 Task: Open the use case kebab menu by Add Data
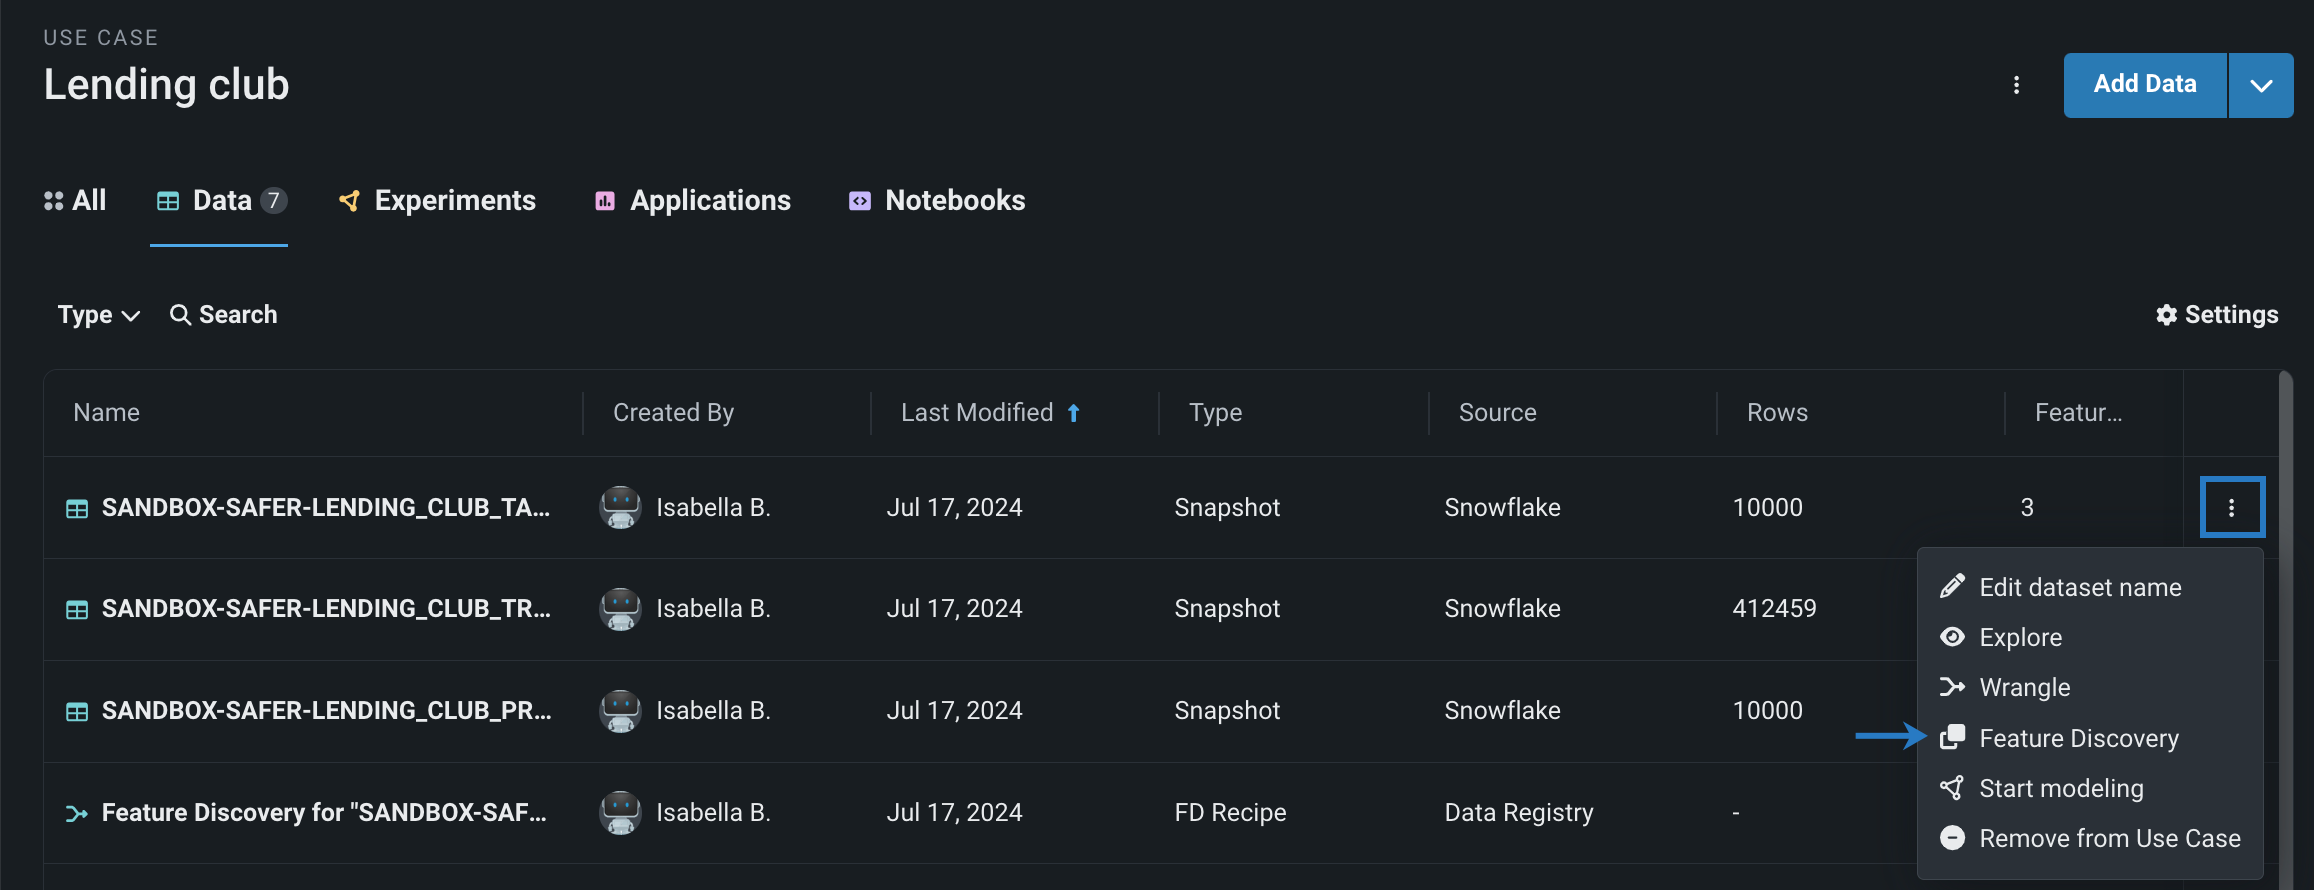point(2016,85)
